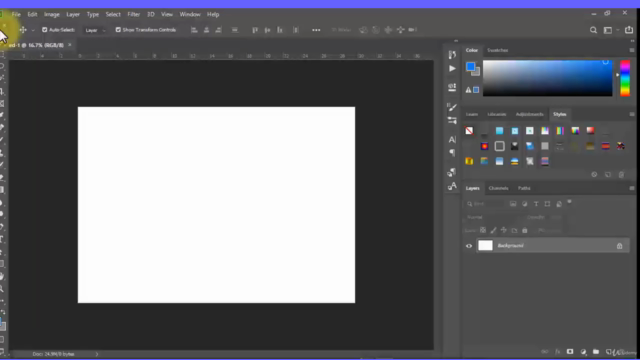
Task: Open the layer kind search dropdown
Action: point(486,204)
